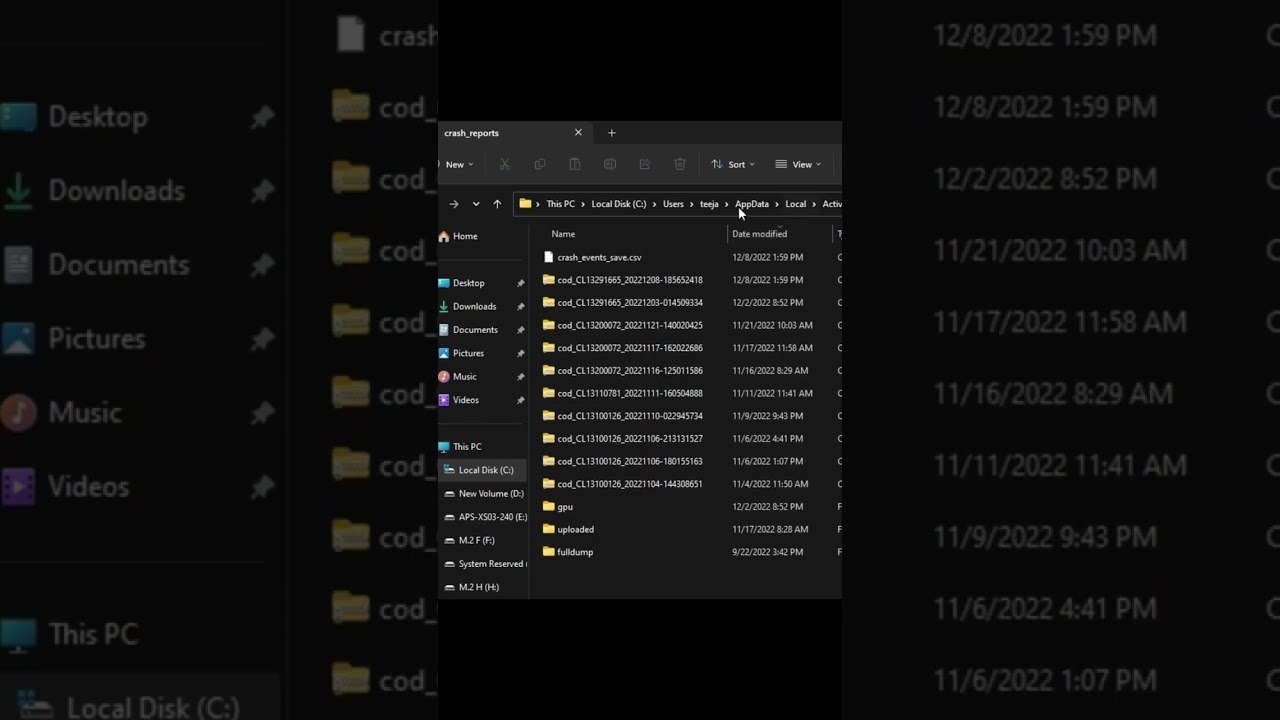
Task: Click the pin icon next to Documents
Action: (x=520, y=330)
